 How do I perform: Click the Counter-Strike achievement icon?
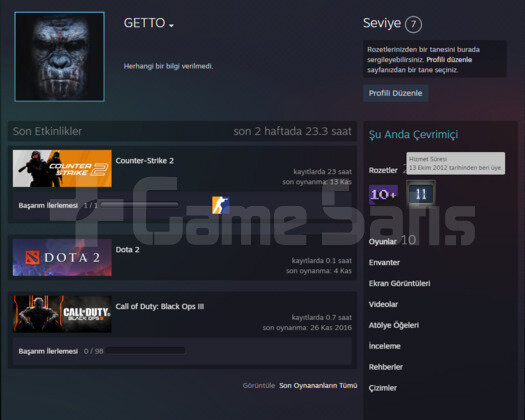tap(220, 205)
